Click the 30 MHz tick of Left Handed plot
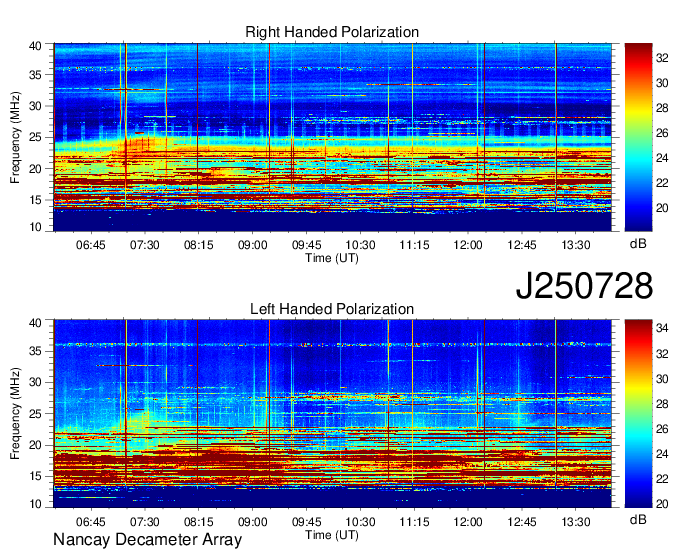Viewport: 680px width, 552px height. tap(35, 382)
